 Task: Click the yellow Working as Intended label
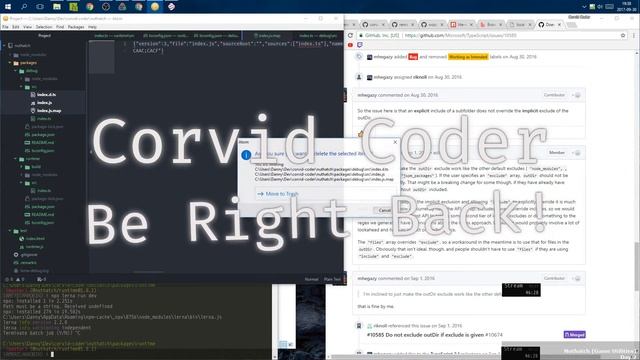tap(468, 57)
